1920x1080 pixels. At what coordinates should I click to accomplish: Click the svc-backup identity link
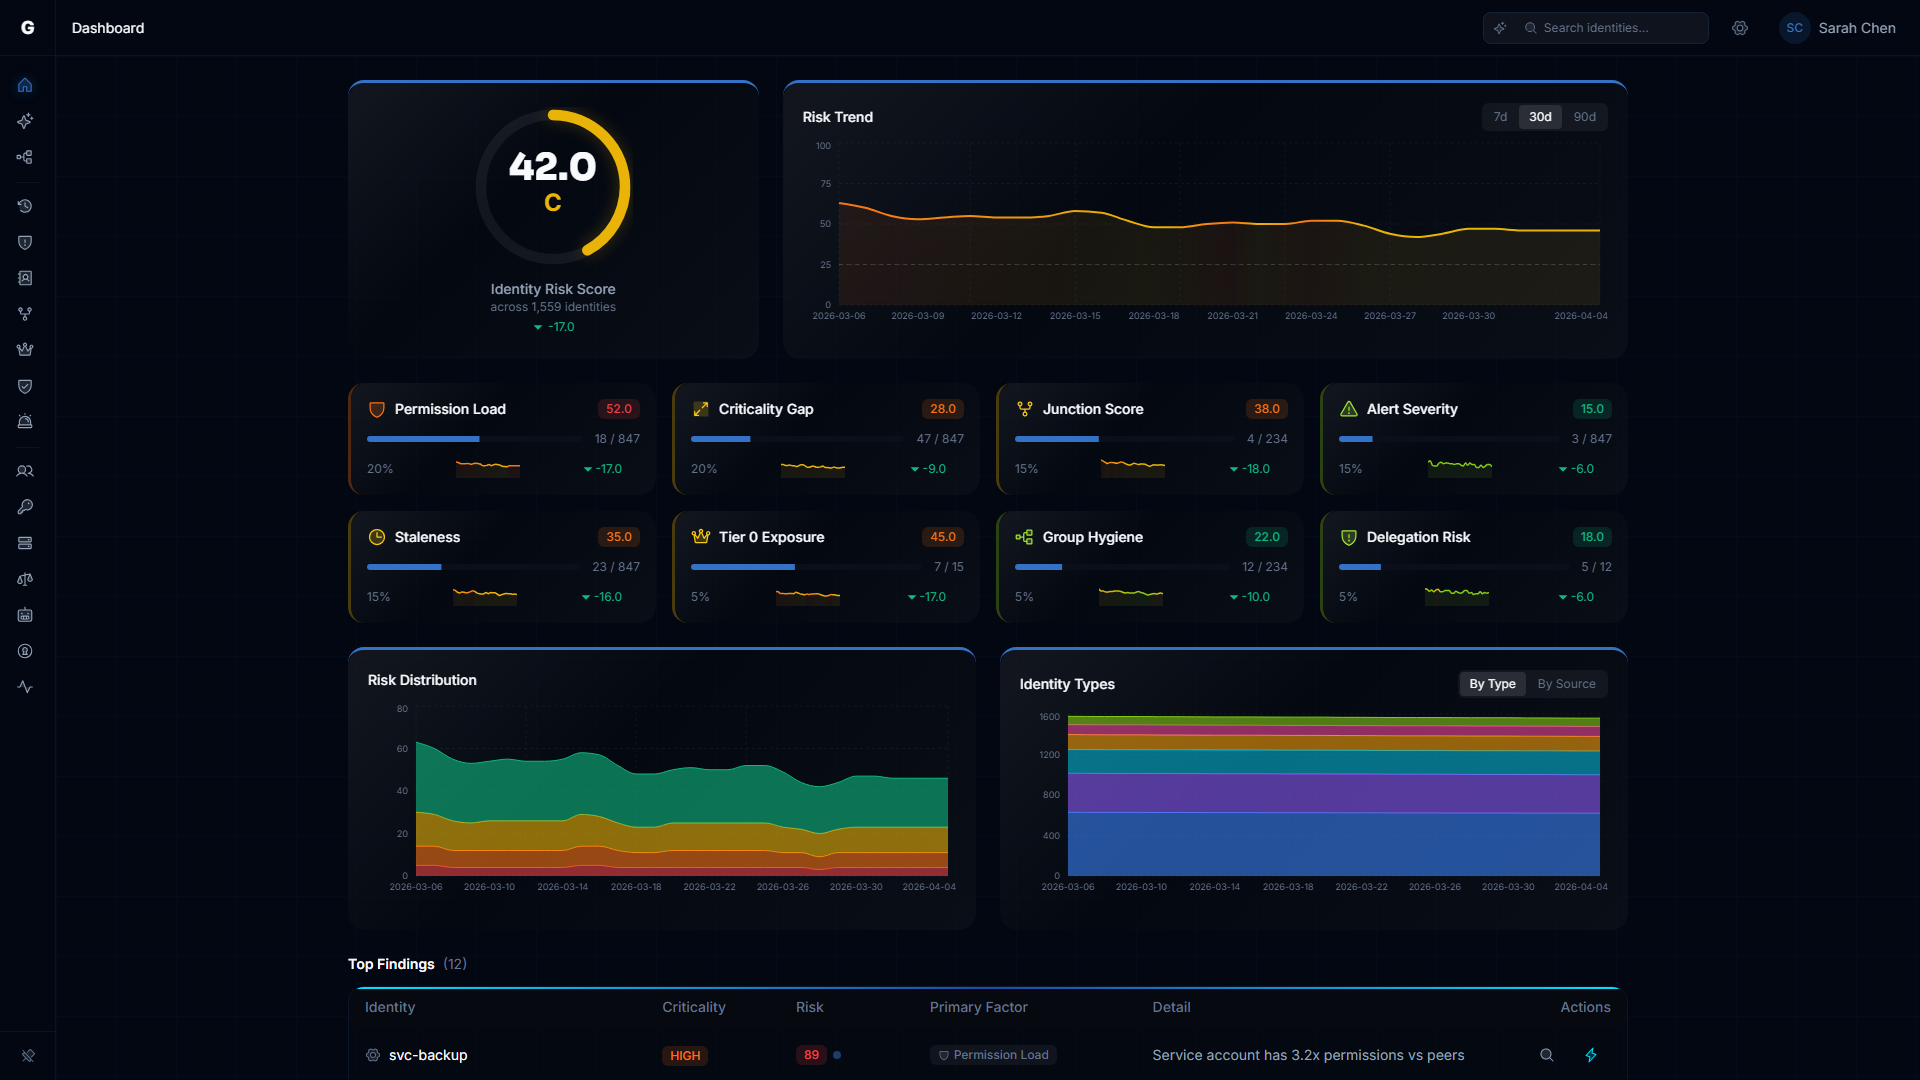[428, 1055]
